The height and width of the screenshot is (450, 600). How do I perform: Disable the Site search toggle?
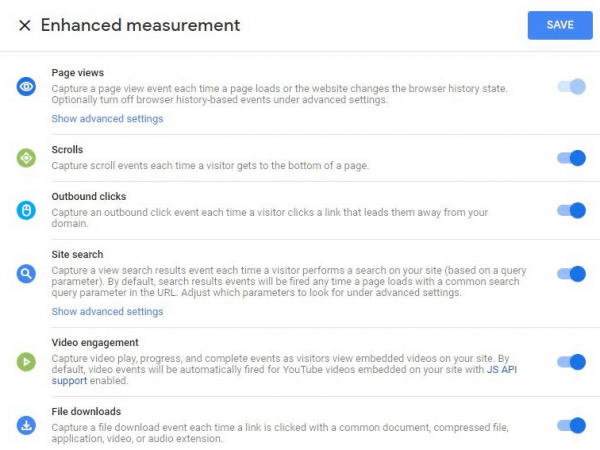click(571, 274)
